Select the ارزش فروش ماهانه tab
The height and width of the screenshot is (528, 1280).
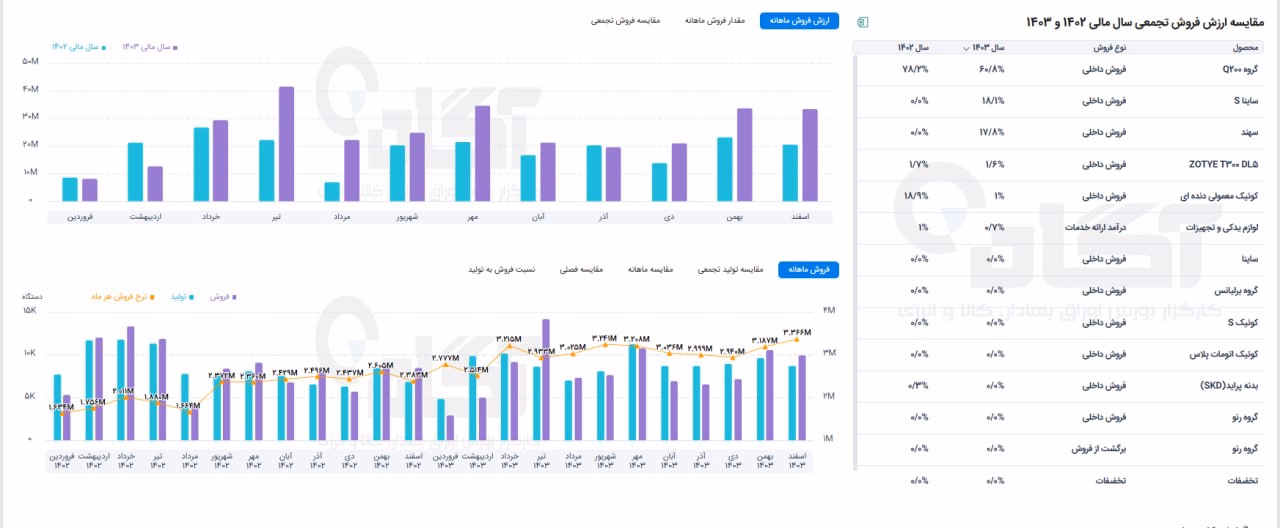click(x=800, y=21)
